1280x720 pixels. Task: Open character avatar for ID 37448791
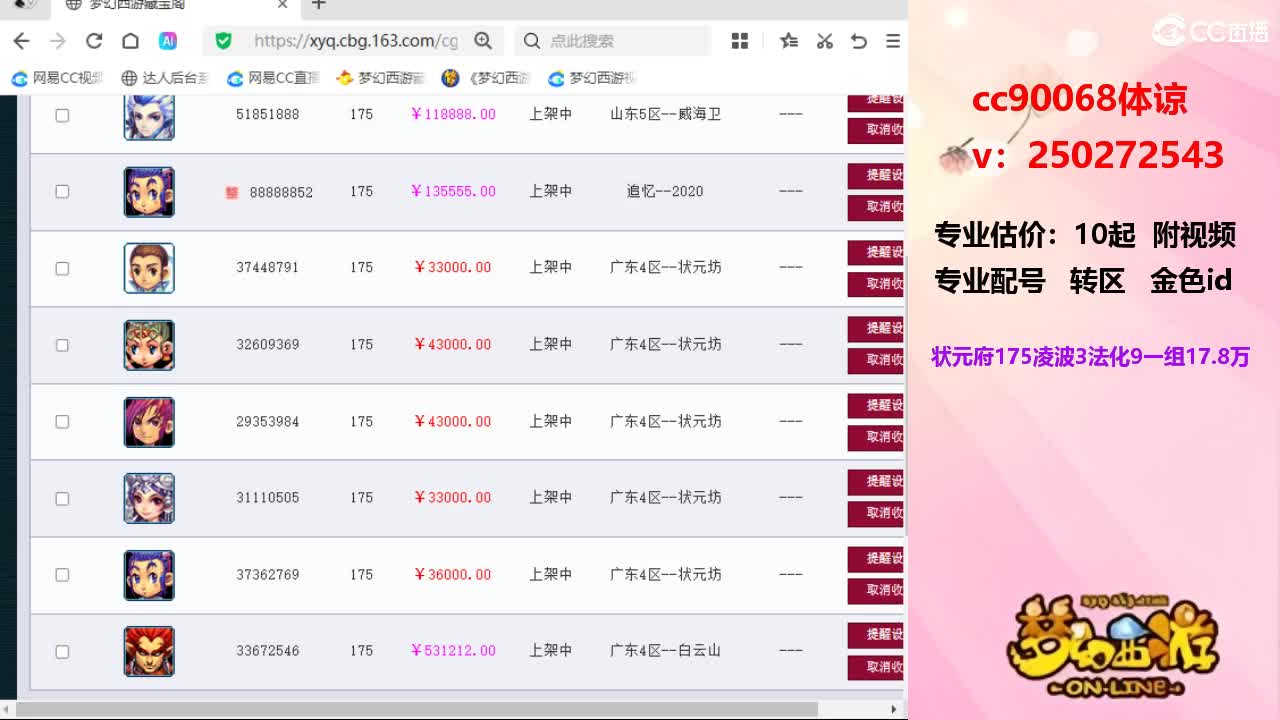point(149,268)
